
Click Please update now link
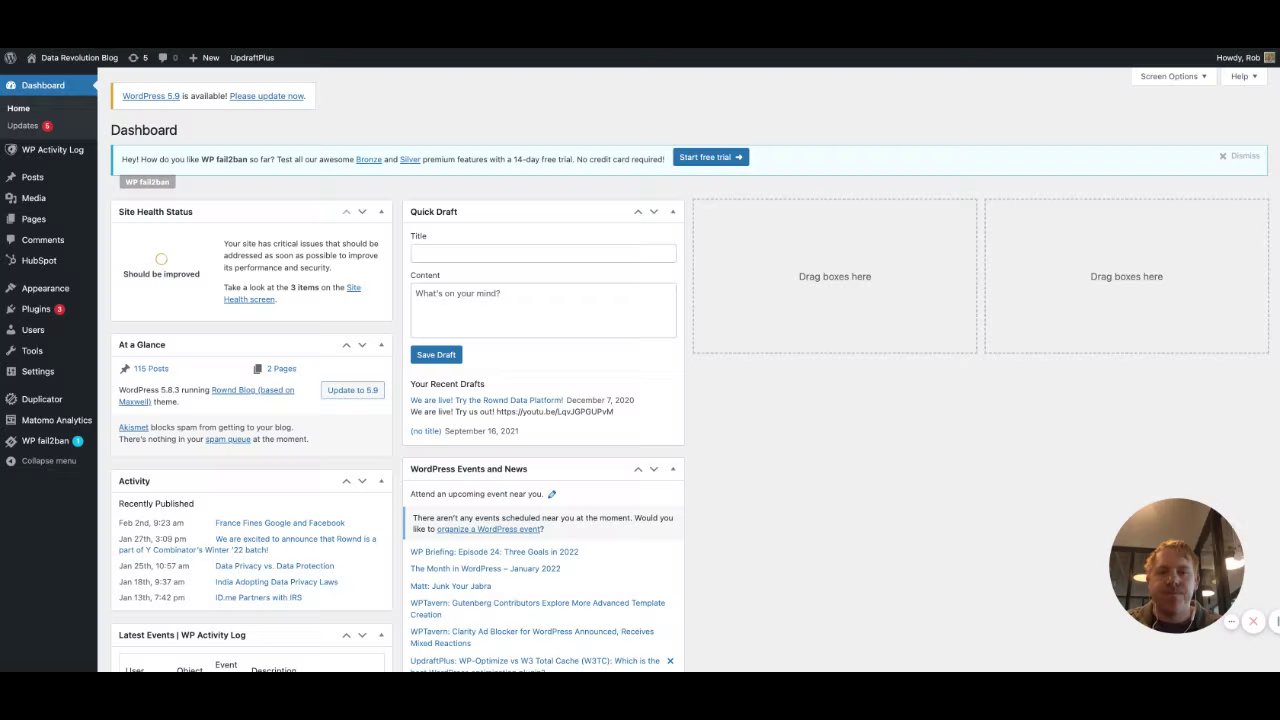(x=267, y=96)
